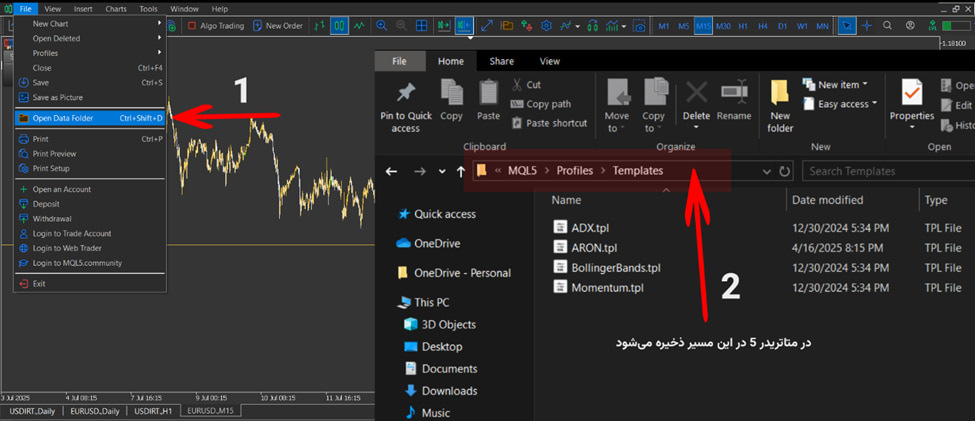Viewport: 975px width, 421px height.
Task: Open the Tools menu
Action: [149, 9]
